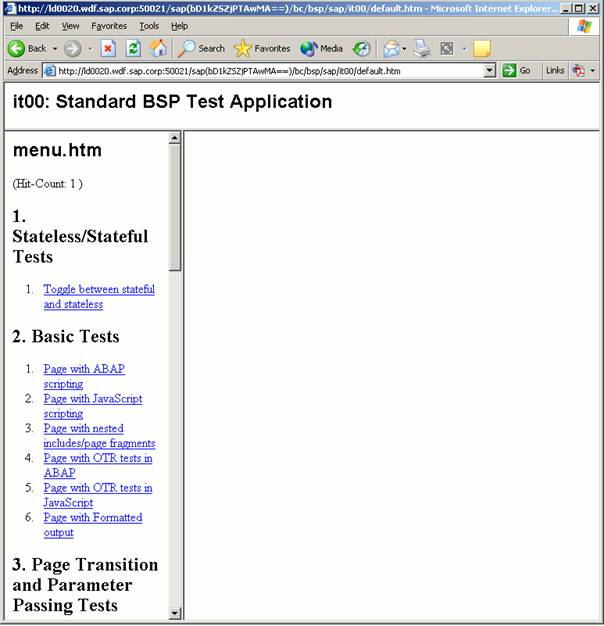Image resolution: width=604 pixels, height=626 pixels.
Task: Click the menu frame scrollbar down arrow
Action: [175, 613]
